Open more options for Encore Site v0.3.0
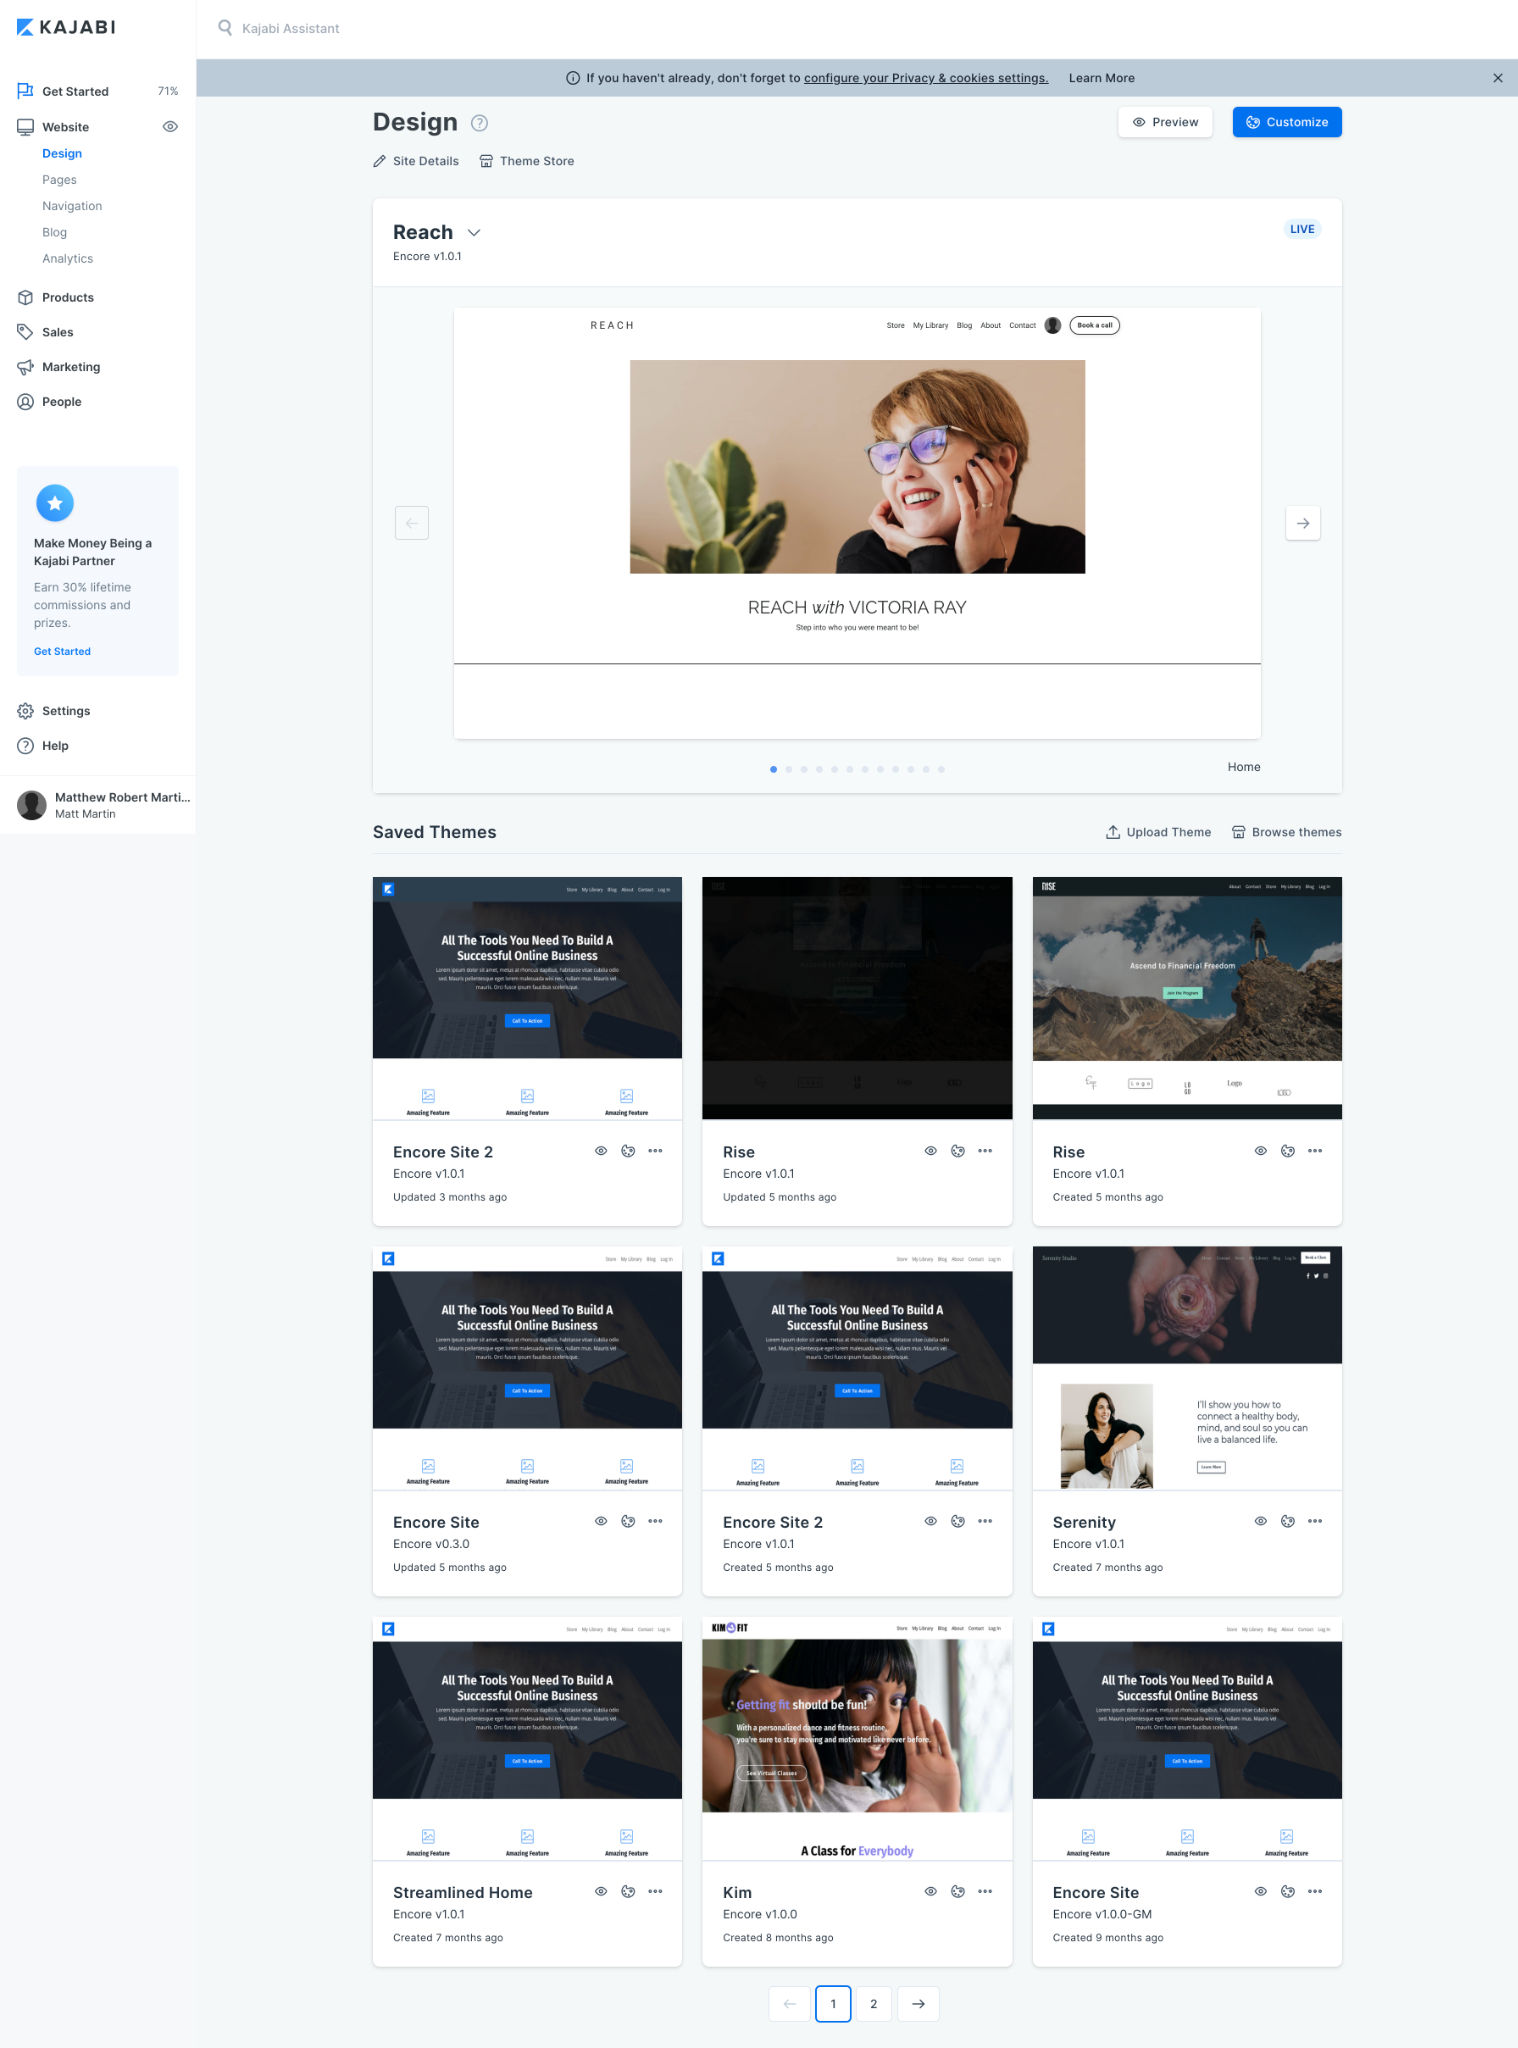The height and width of the screenshot is (2048, 1518). tap(655, 1521)
